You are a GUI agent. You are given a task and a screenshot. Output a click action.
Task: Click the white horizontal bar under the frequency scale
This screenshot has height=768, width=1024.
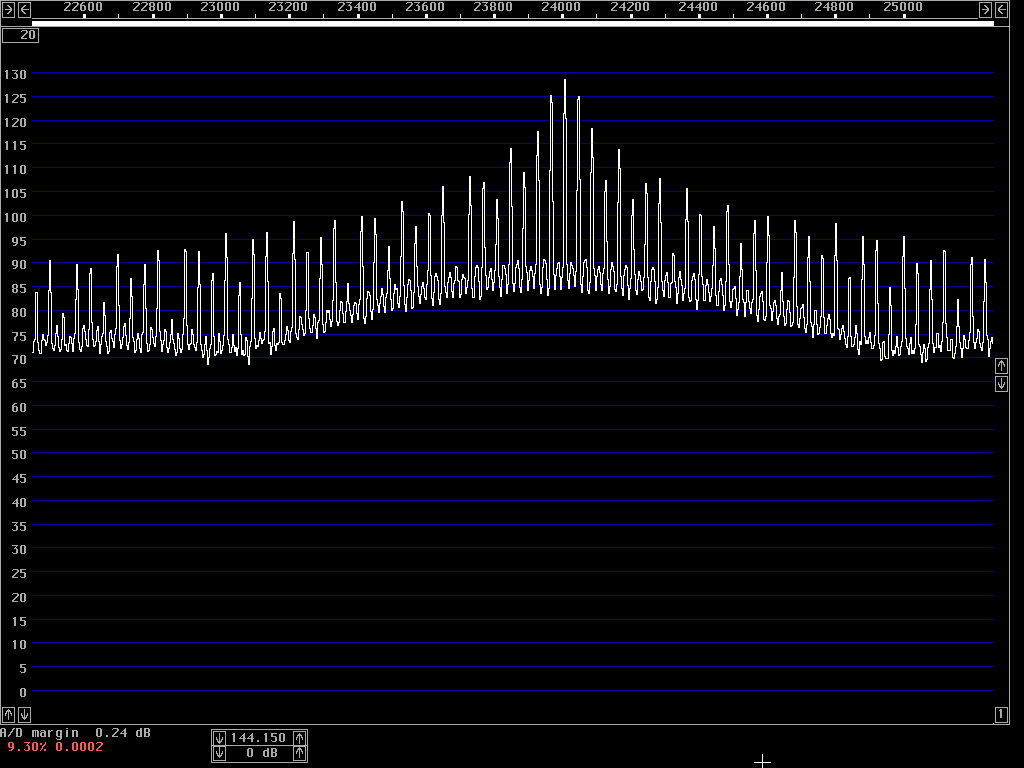click(513, 24)
